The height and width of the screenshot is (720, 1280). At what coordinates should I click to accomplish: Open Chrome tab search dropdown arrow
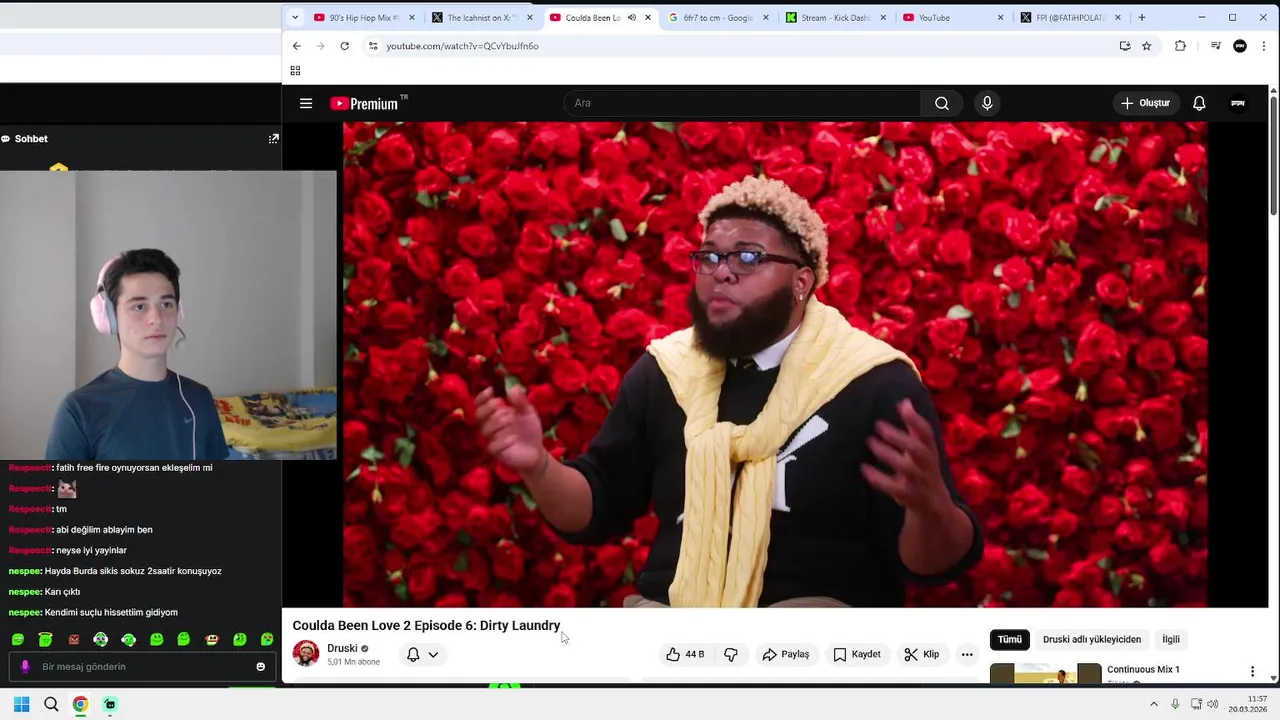point(294,17)
